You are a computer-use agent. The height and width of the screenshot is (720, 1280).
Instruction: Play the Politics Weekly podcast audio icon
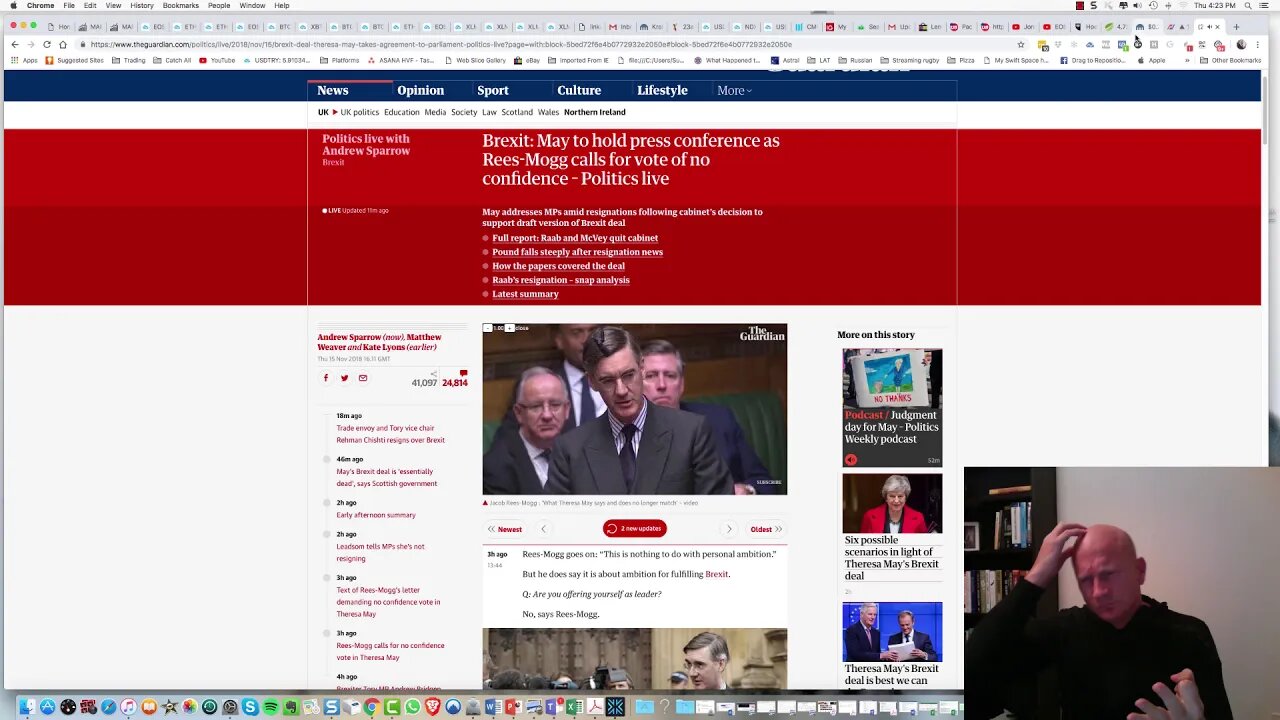pyautogui.click(x=850, y=460)
